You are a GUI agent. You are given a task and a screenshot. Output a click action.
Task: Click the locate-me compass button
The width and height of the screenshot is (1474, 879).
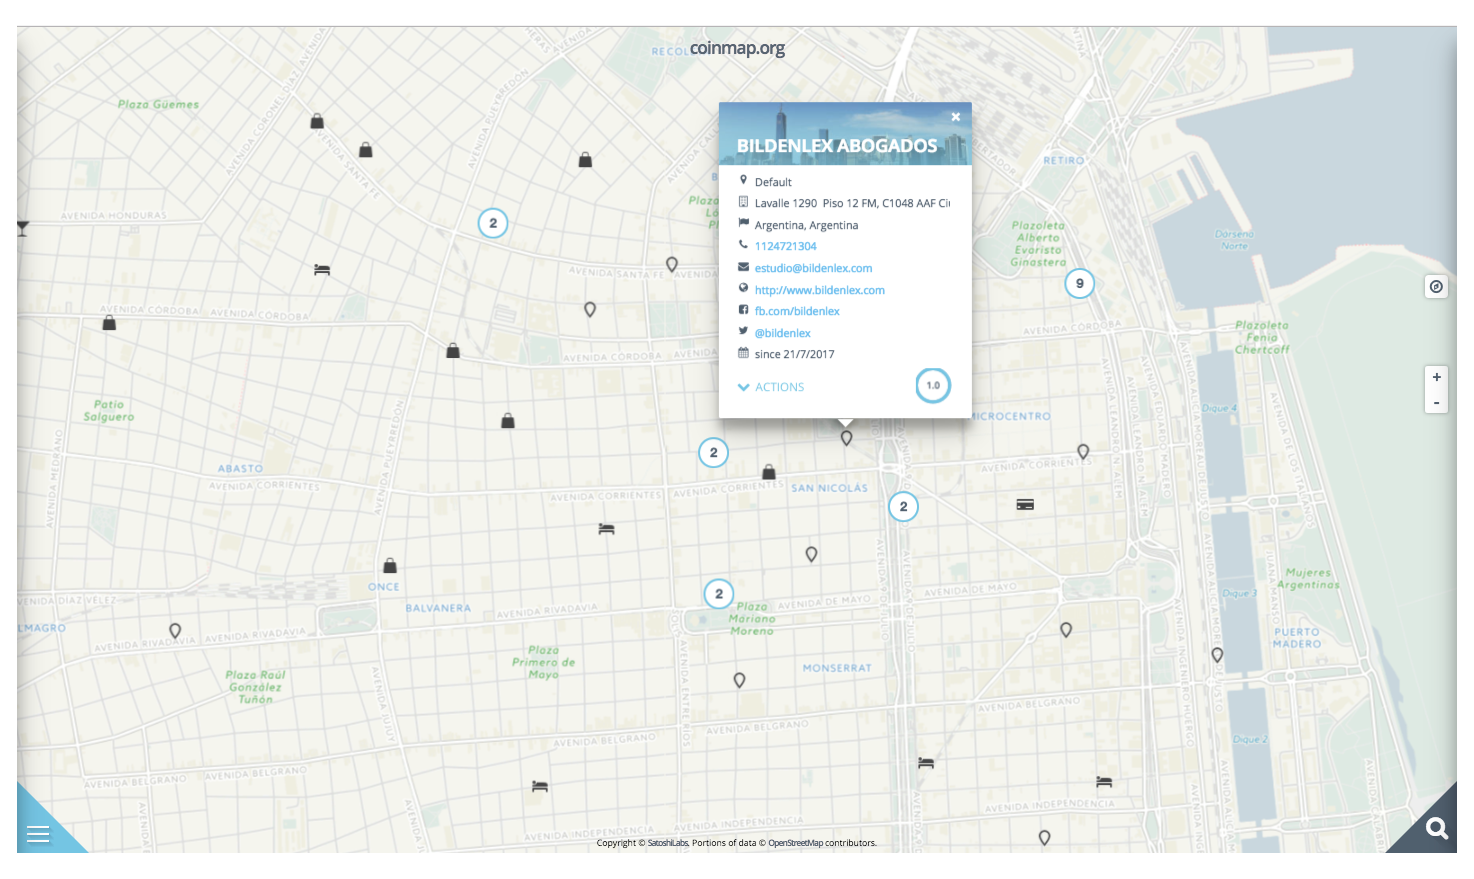point(1436,287)
